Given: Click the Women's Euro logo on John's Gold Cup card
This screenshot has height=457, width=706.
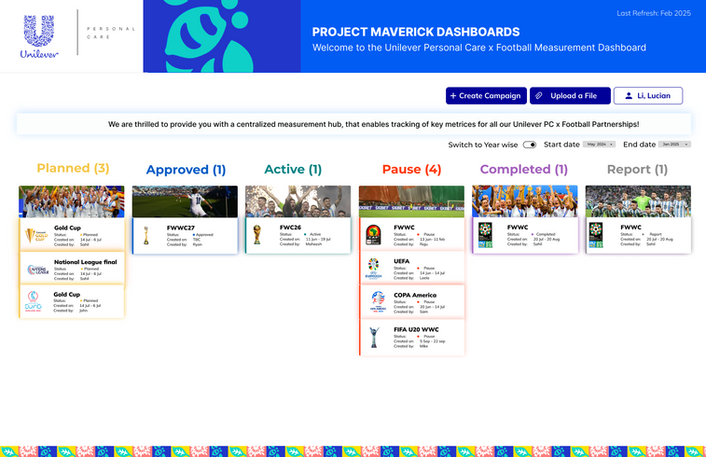Looking at the screenshot, I should click(x=33, y=302).
